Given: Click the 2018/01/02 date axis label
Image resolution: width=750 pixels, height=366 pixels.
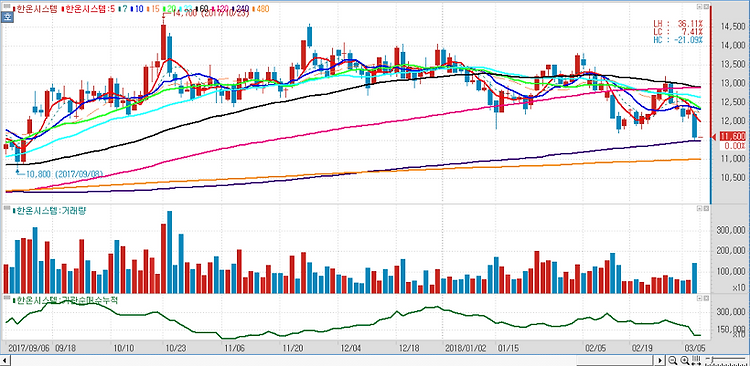Looking at the screenshot, I should [465, 347].
